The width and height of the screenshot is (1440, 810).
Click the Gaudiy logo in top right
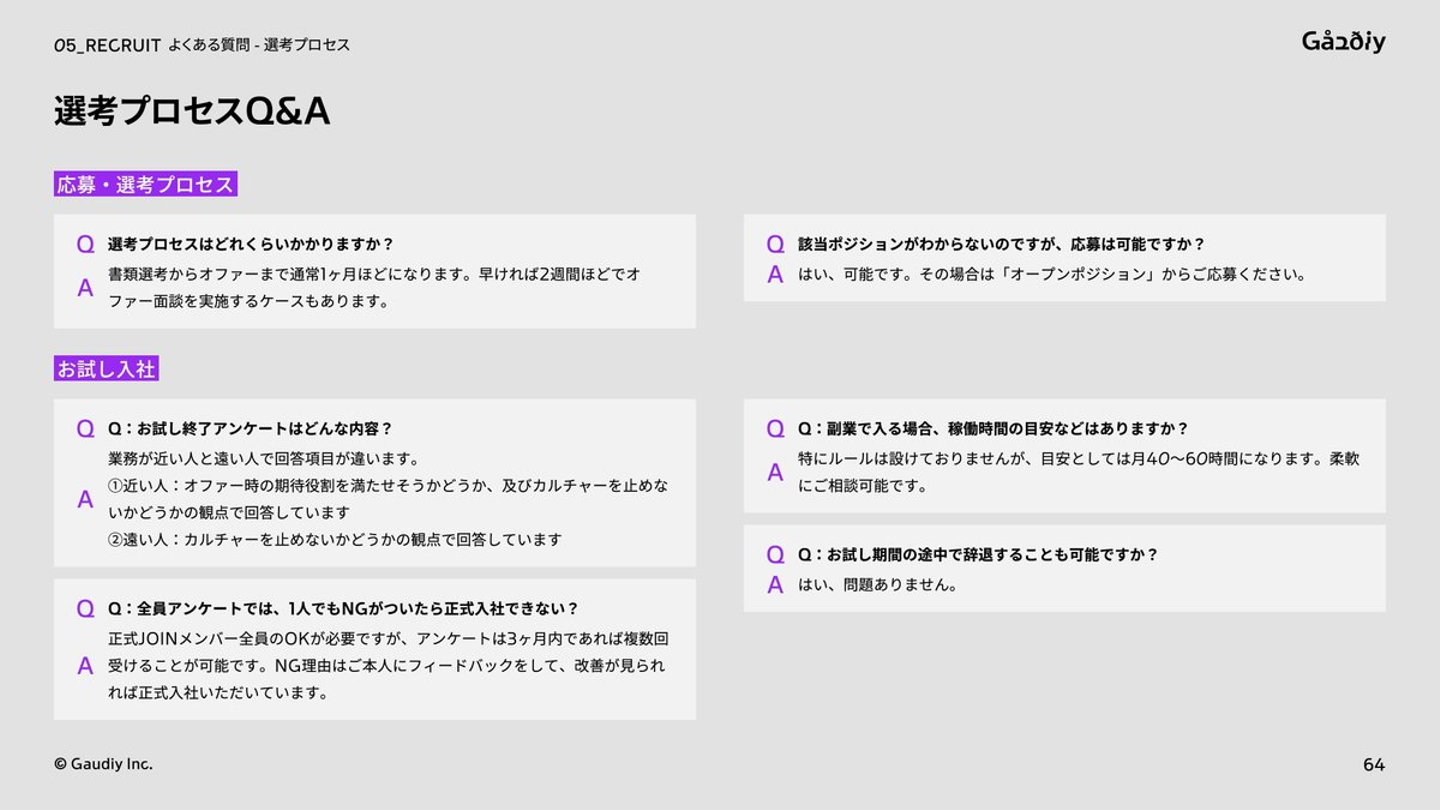(x=1343, y=41)
